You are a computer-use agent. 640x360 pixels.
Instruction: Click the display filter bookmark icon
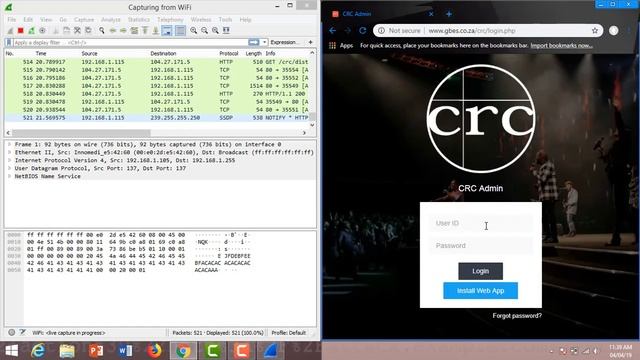(9, 42)
